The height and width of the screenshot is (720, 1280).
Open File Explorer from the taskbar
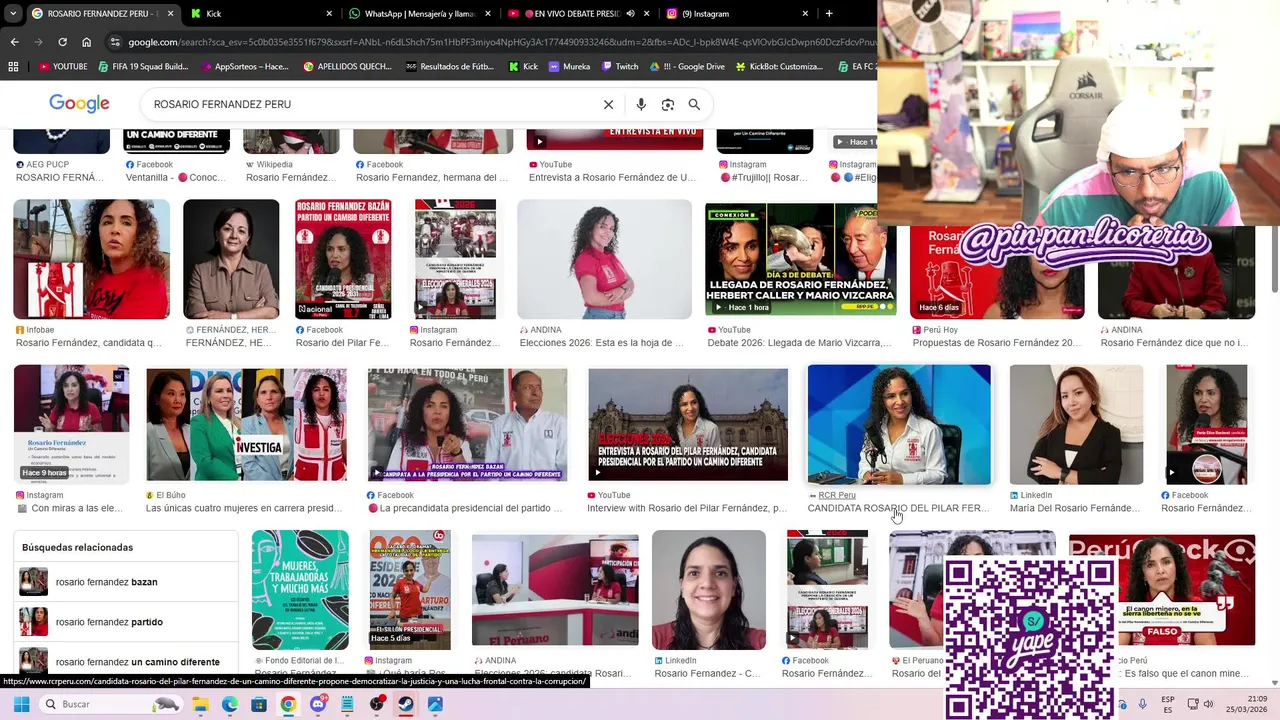pyautogui.click(x=200, y=704)
